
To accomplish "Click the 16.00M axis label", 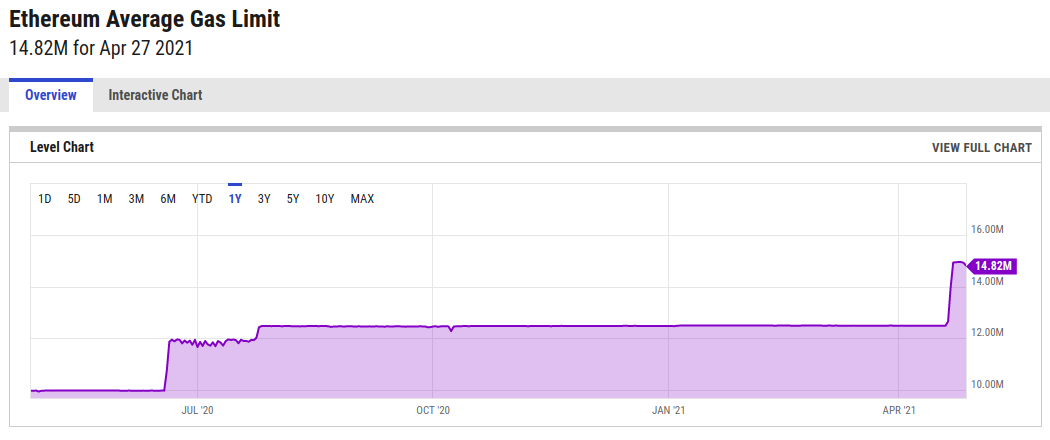I will coord(988,230).
